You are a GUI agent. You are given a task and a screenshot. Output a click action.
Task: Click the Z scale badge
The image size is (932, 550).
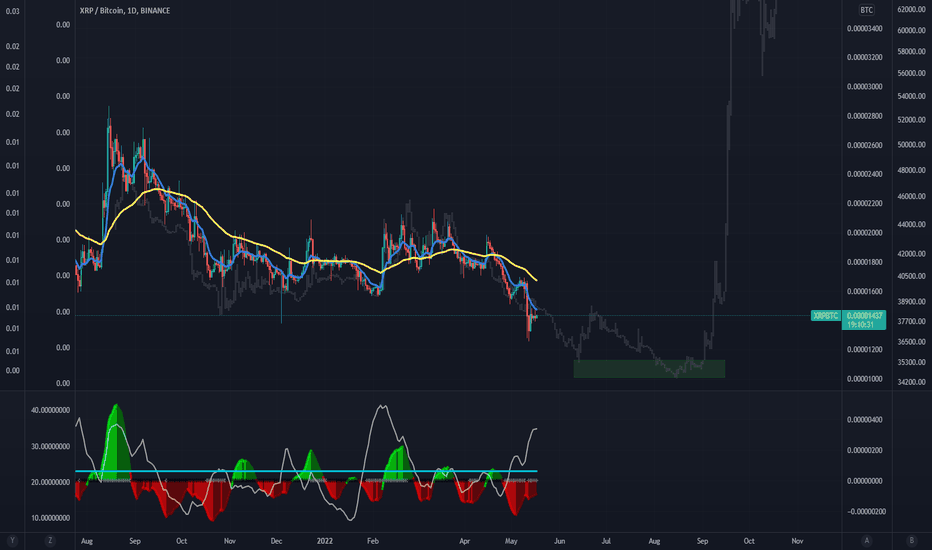click(x=50, y=540)
